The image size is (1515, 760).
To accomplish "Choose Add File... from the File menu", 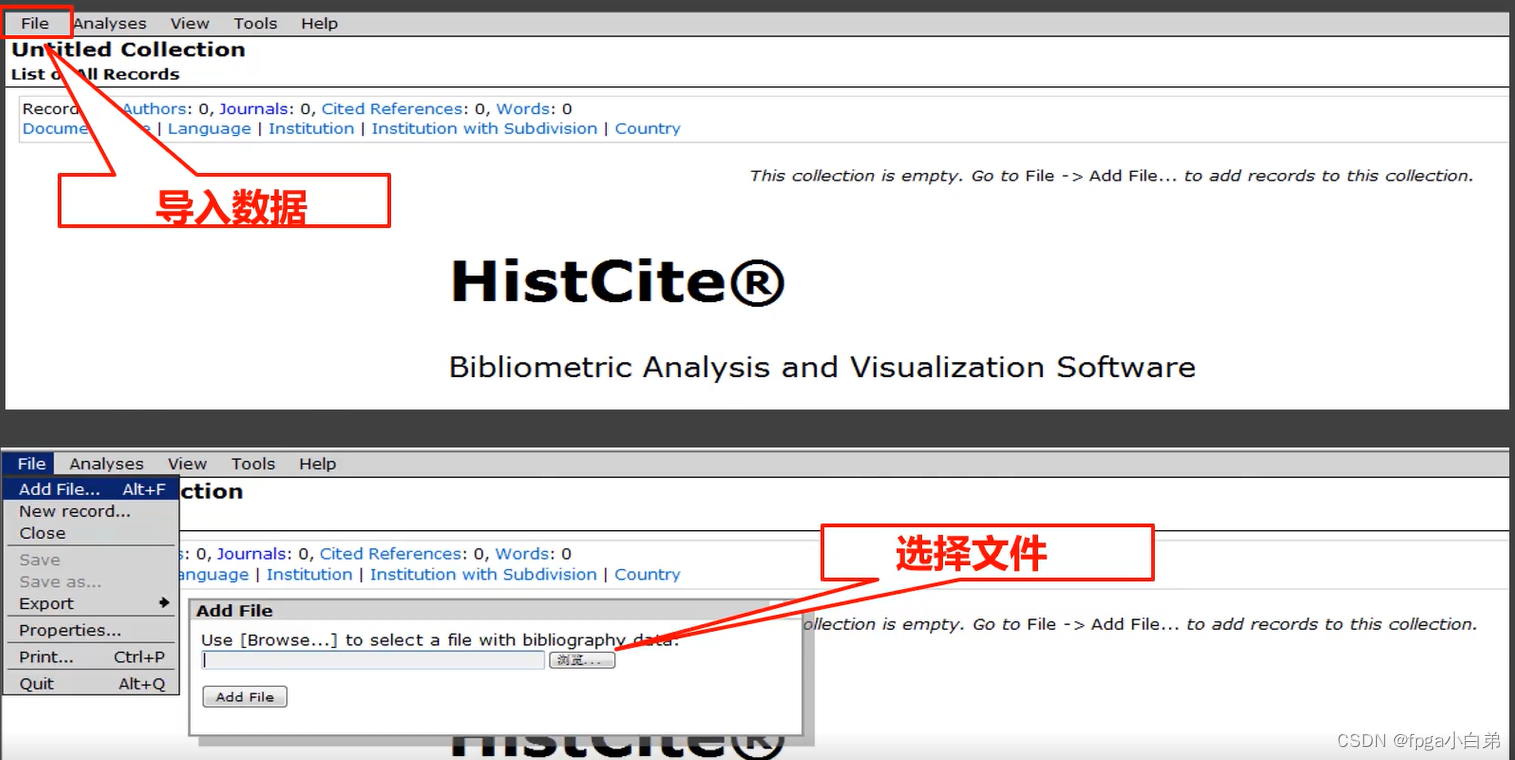I will pyautogui.click(x=91, y=490).
